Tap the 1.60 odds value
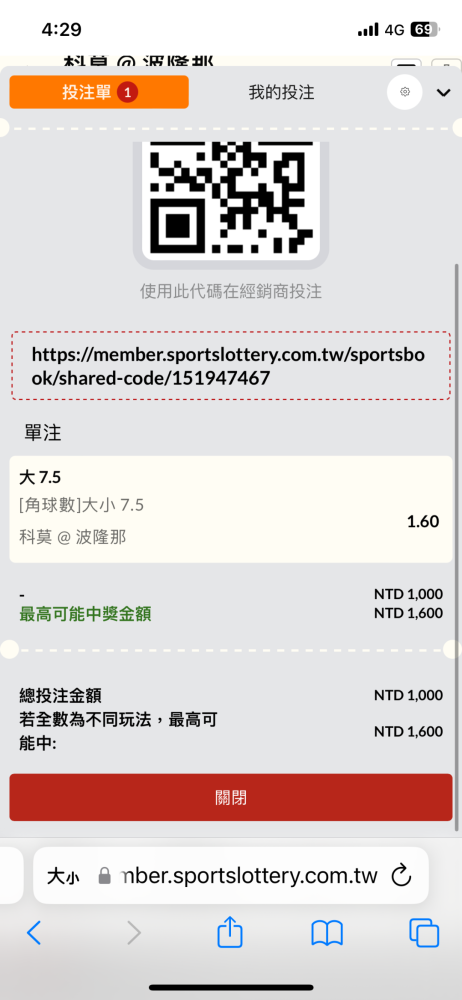This screenshot has height=1000, width=462. 423,522
